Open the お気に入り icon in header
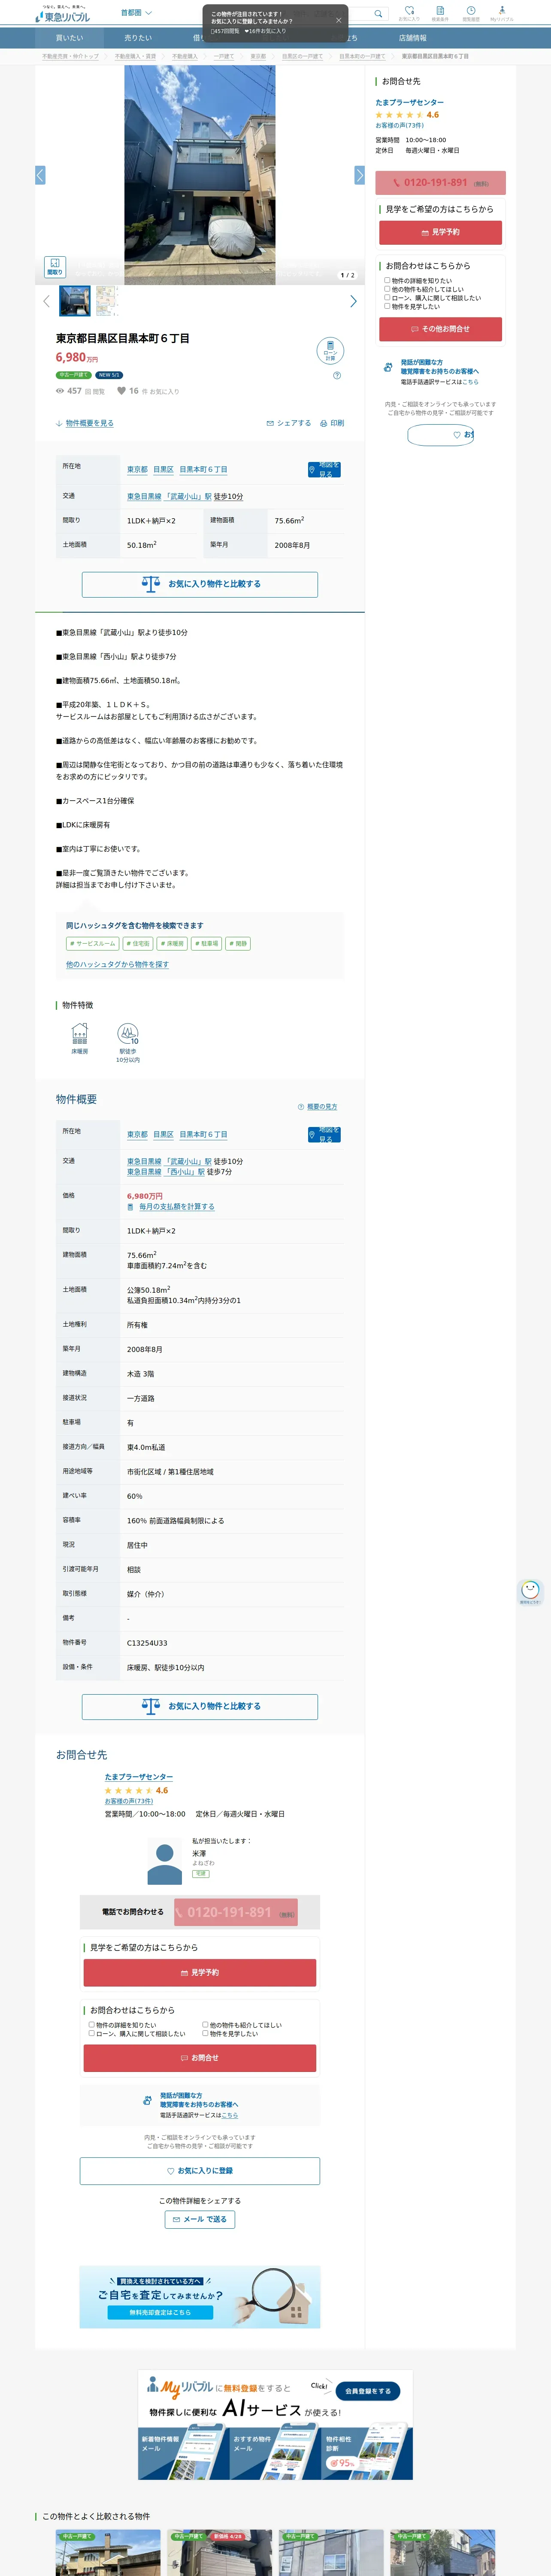 point(409,13)
